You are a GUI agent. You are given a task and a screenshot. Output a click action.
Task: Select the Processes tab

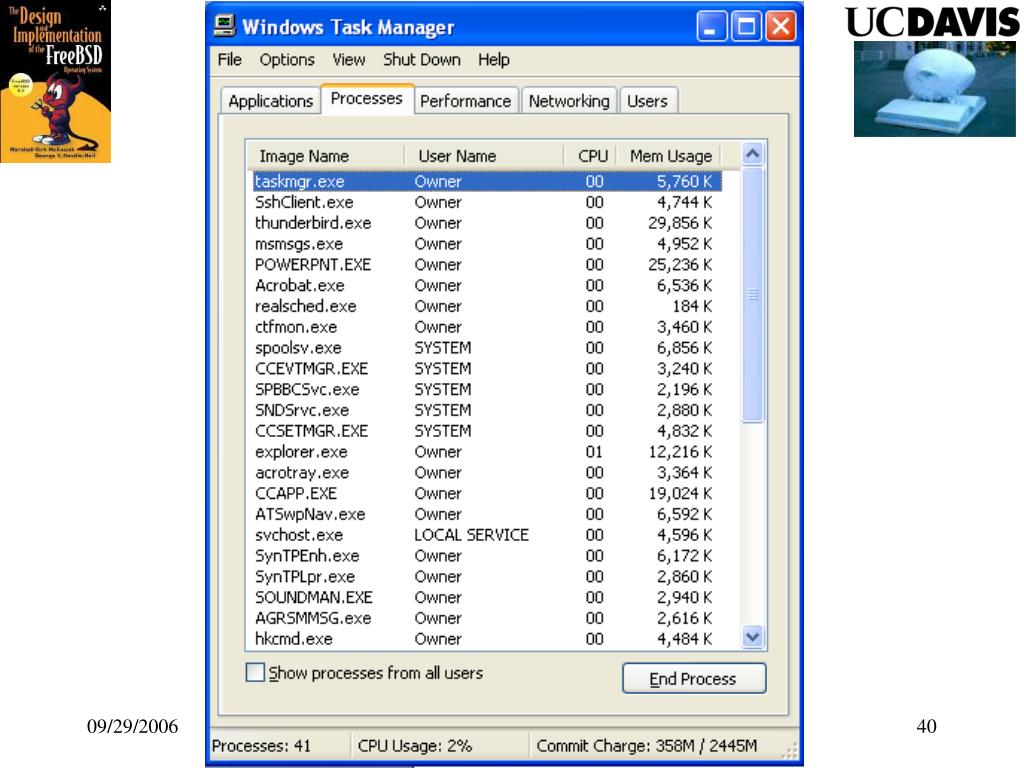(366, 99)
